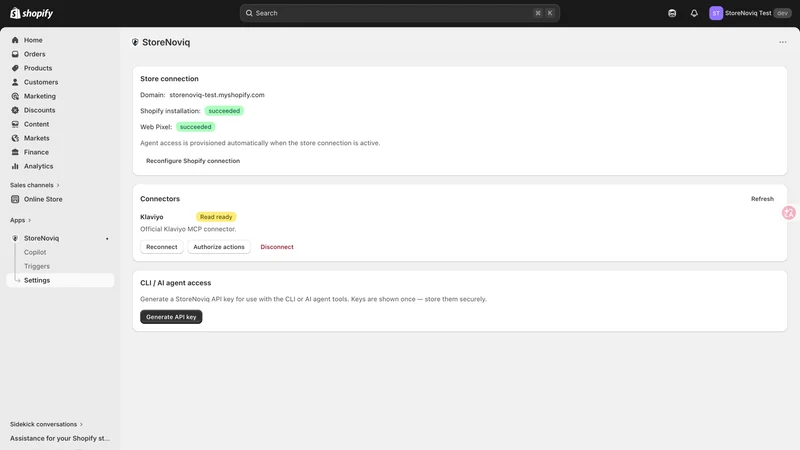This screenshot has width=800, height=450.
Task: Click Authorize actions button
Action: pos(219,247)
